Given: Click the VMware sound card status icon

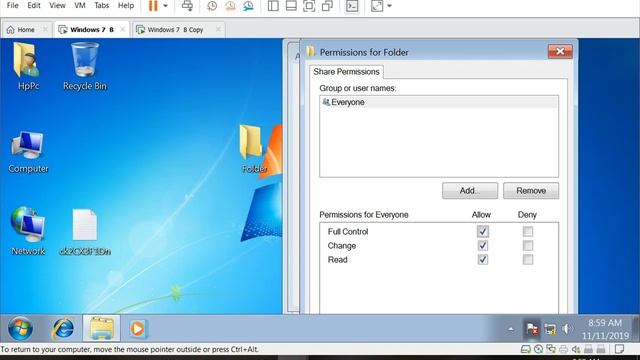Looking at the screenshot, I should click(x=576, y=349).
